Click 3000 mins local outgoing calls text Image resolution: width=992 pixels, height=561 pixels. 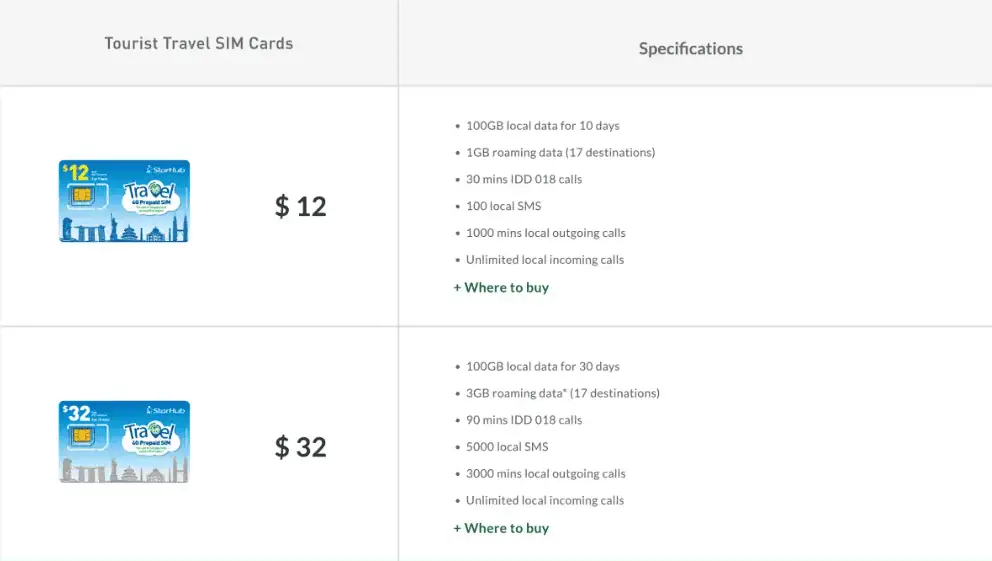coord(545,474)
